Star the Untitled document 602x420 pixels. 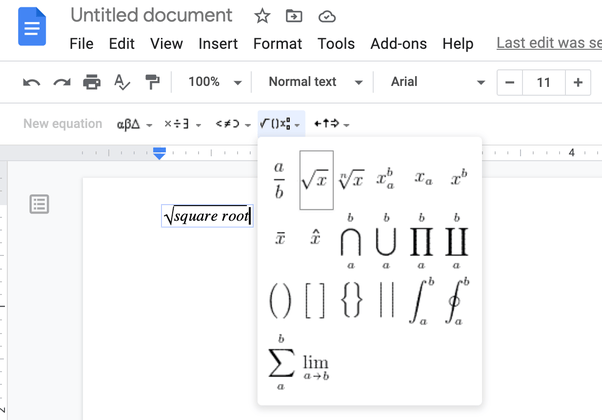[x=262, y=16]
